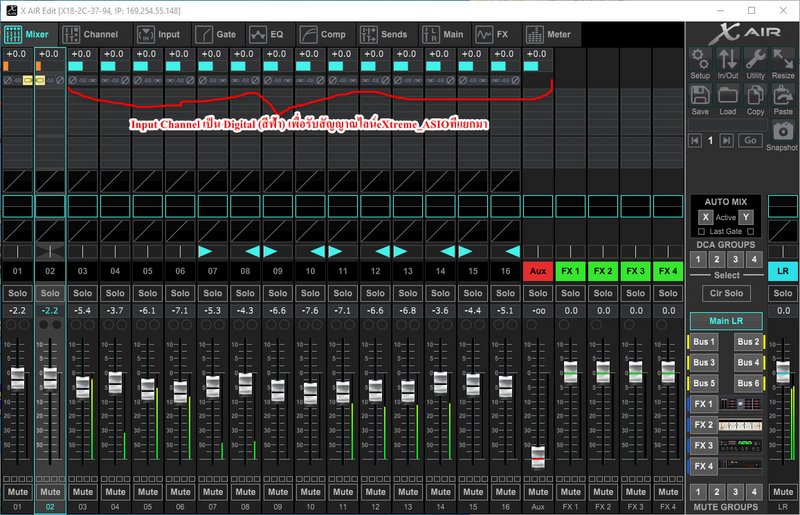Open FX 4 effect thumbnail
Viewport: 800px width, 515px height.
pyautogui.click(x=740, y=466)
